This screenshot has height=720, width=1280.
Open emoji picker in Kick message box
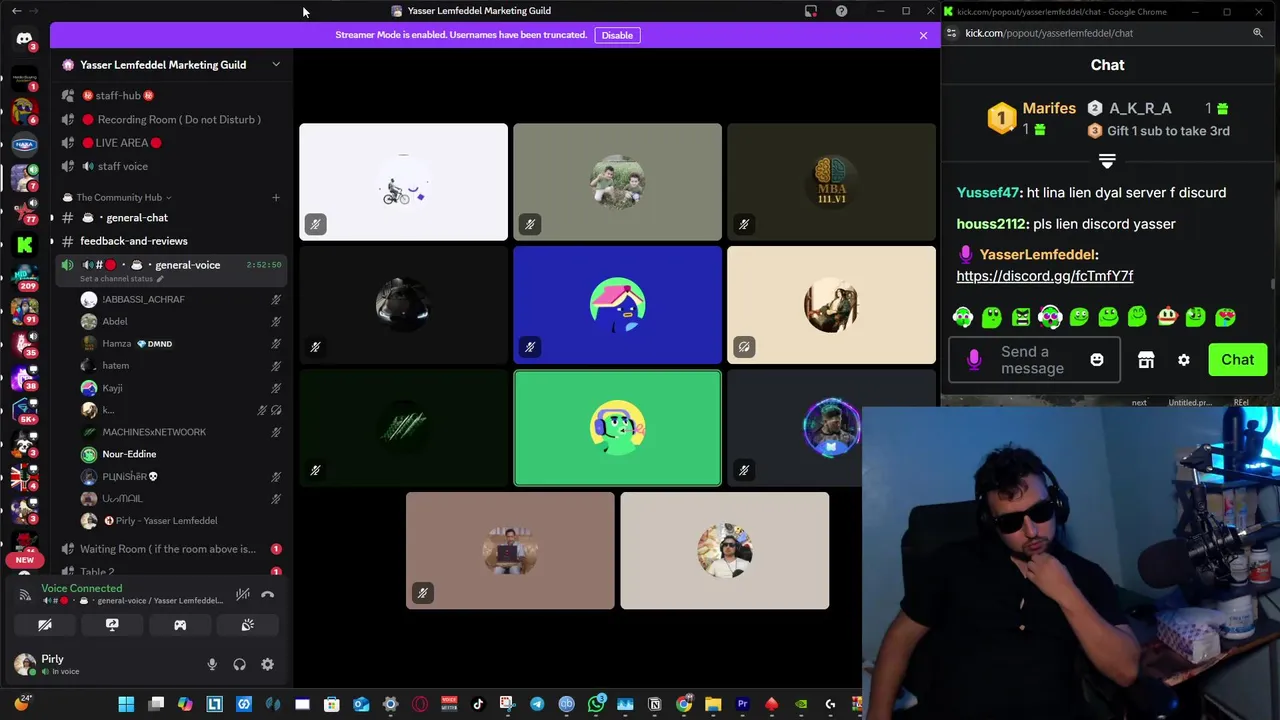(1097, 360)
